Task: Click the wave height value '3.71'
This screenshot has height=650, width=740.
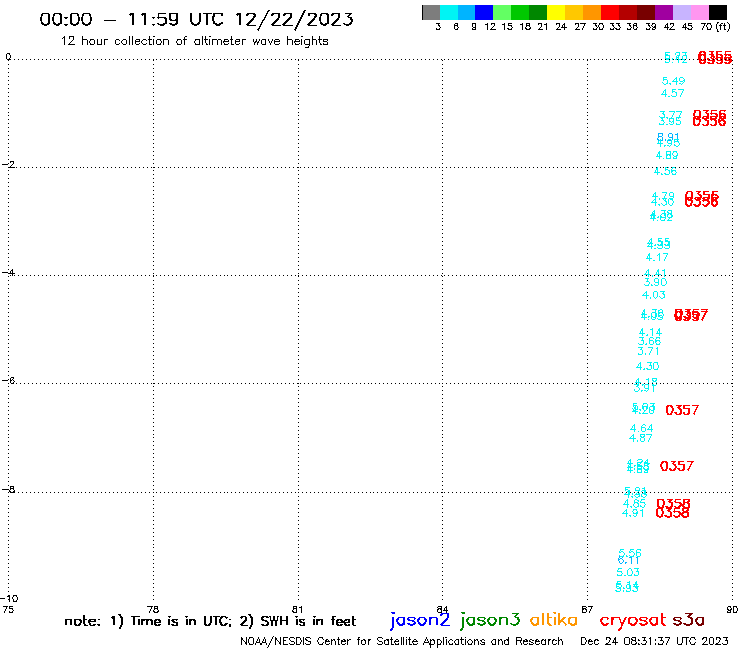Action: tap(648, 351)
